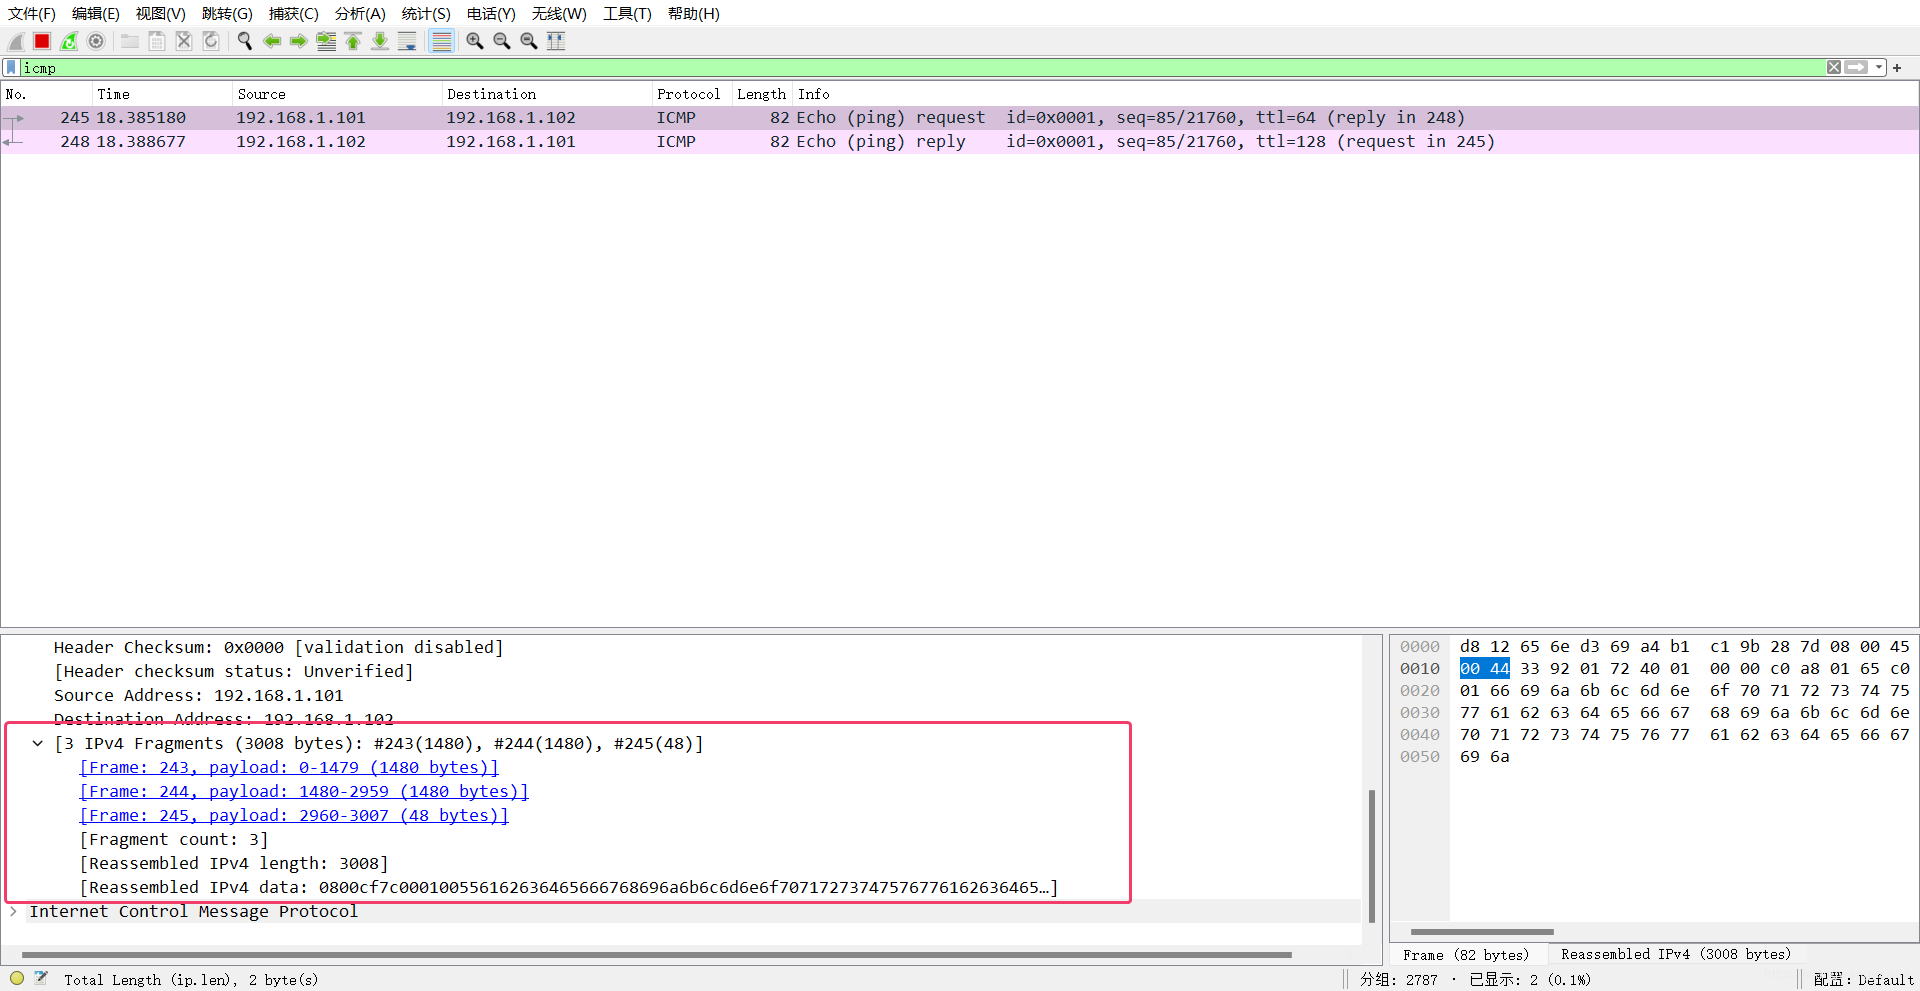Image resolution: width=1920 pixels, height=991 pixels.
Task: Open the 视图(V) menu
Action: [161, 14]
